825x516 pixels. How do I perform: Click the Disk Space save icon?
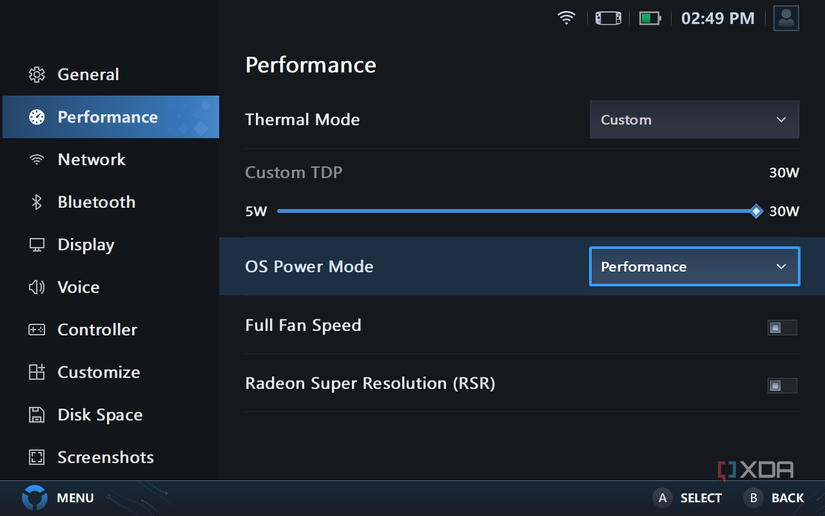point(37,415)
